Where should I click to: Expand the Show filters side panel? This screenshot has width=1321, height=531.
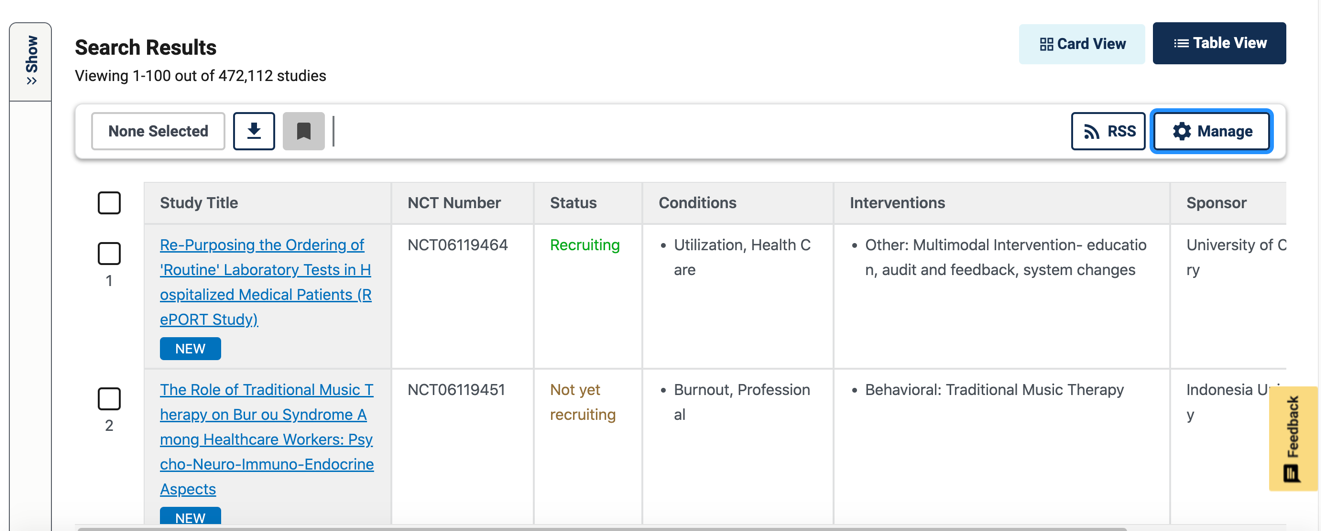point(31,61)
